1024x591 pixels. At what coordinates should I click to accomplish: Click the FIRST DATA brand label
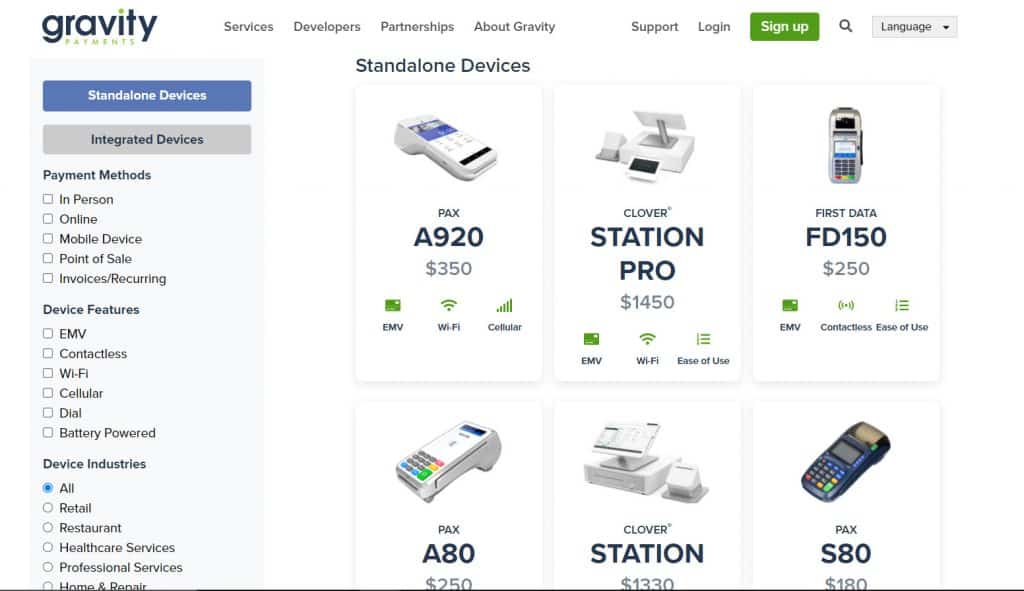(x=846, y=214)
